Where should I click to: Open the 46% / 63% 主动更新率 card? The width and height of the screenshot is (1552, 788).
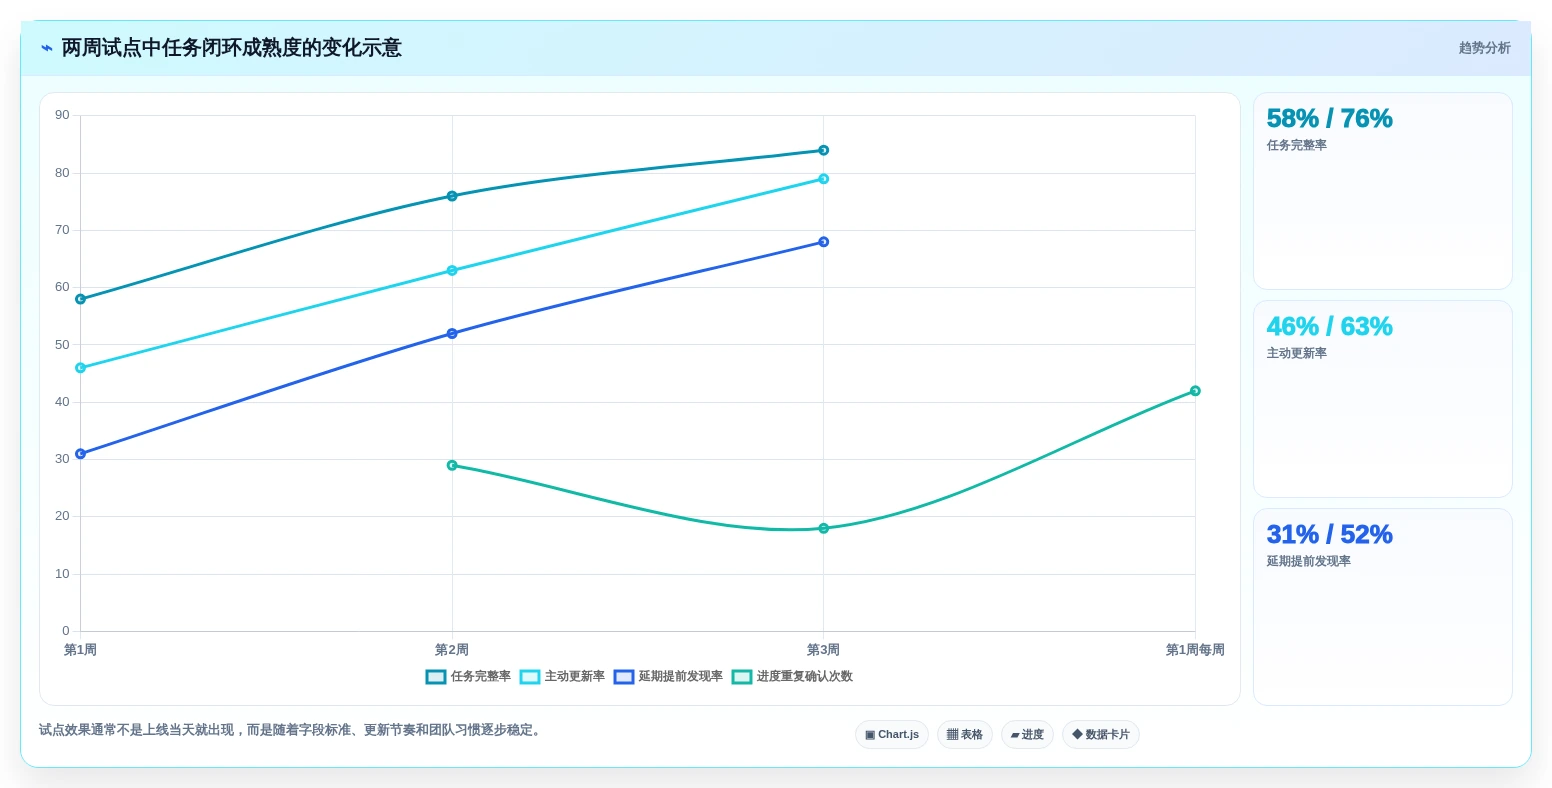pyautogui.click(x=1383, y=399)
